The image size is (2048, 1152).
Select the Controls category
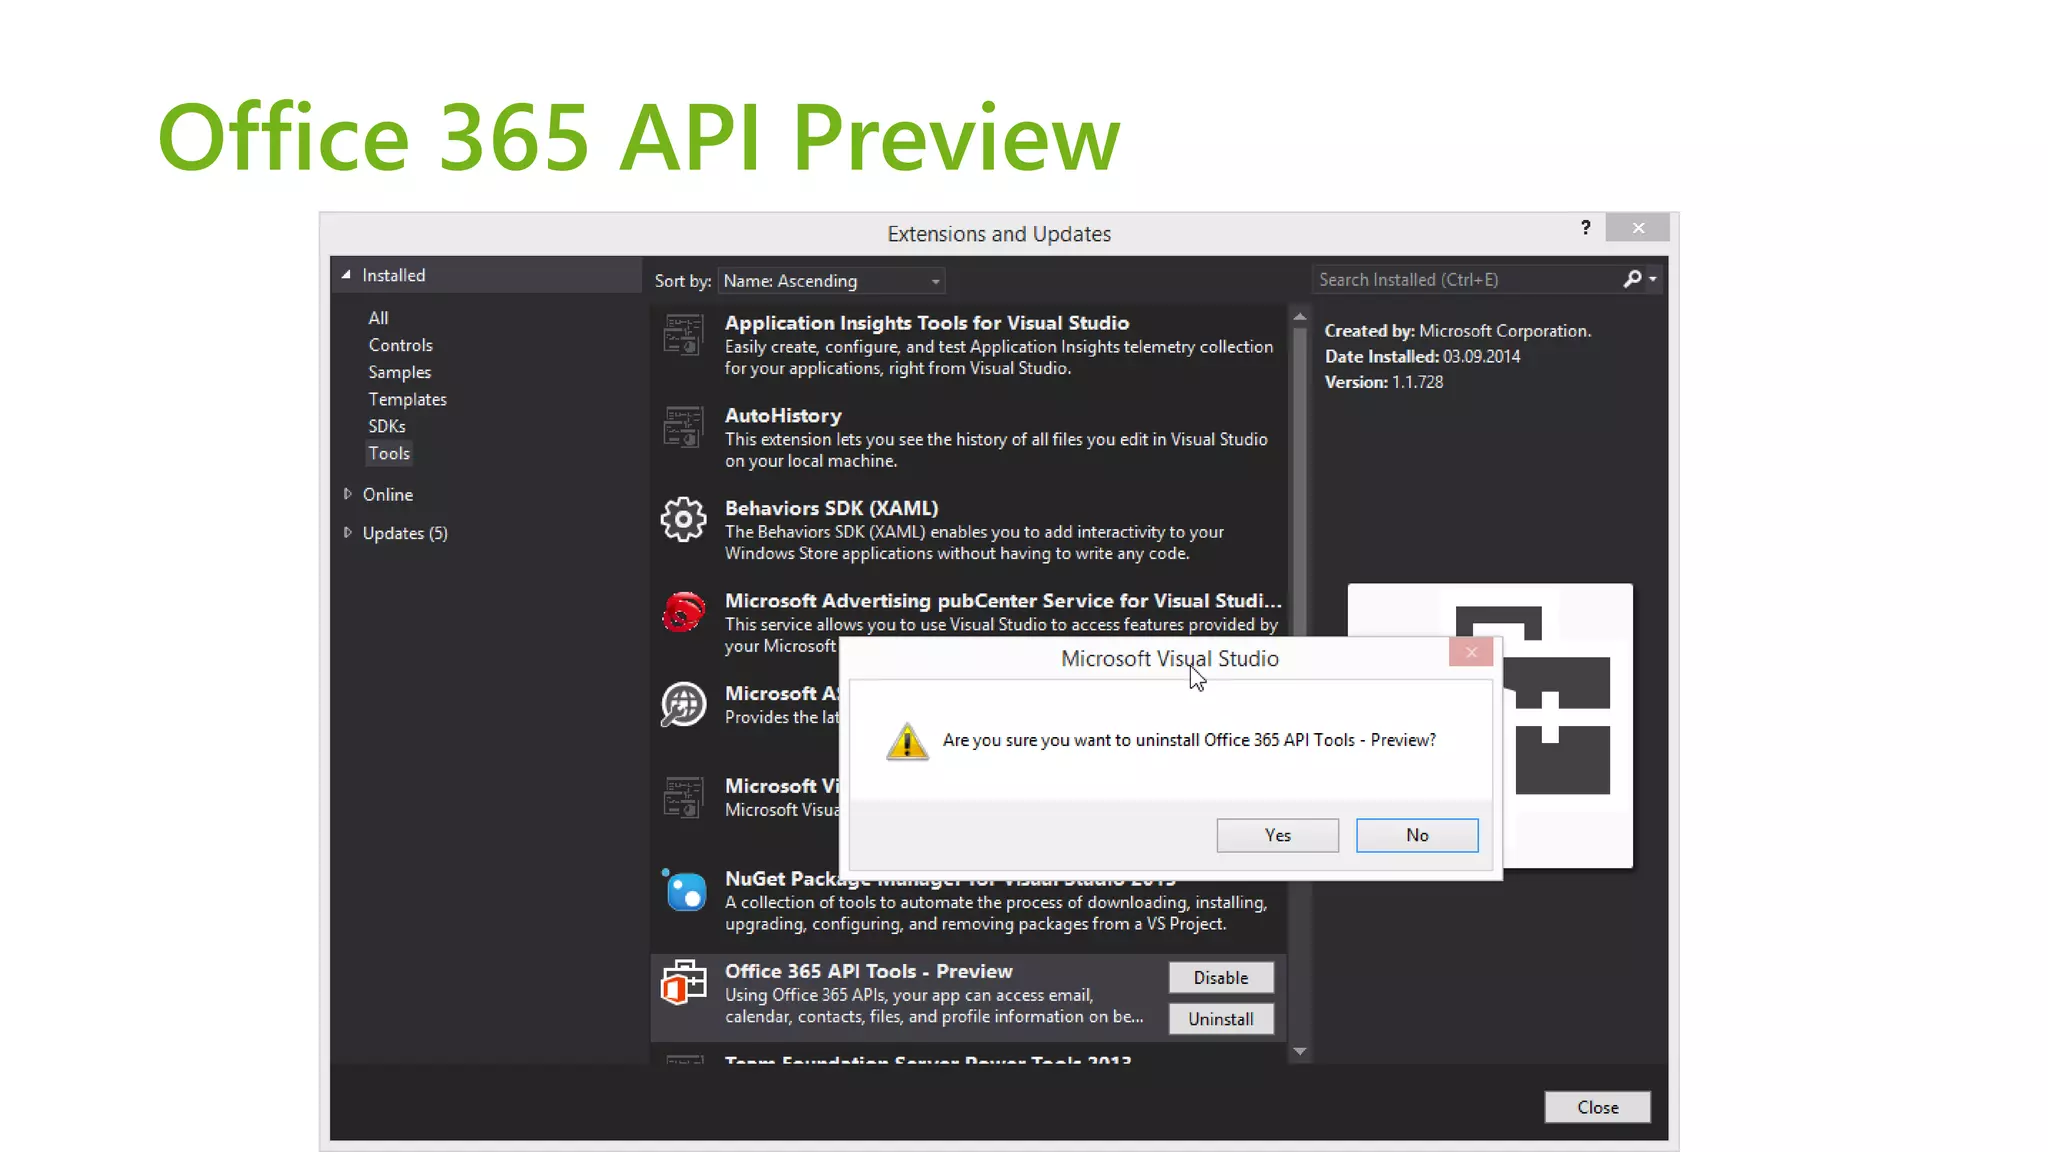[x=400, y=345]
